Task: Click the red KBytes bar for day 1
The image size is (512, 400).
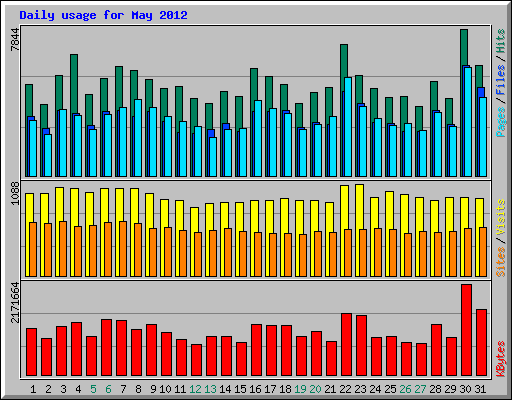Action: pyautogui.click(x=31, y=352)
